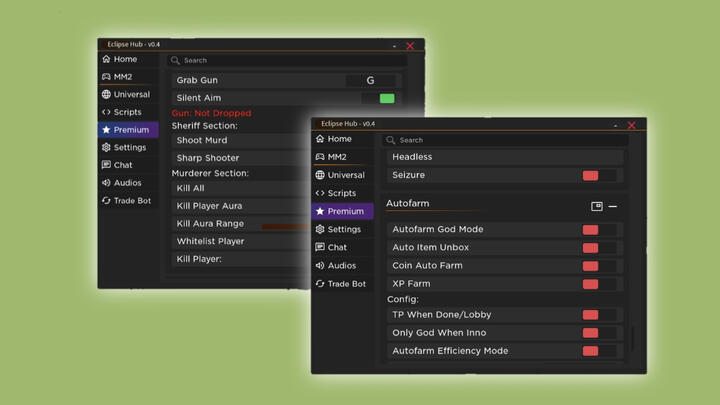720x405 pixels.
Task: Click the MM2 gamepad icon in the front window
Action: pyautogui.click(x=320, y=157)
